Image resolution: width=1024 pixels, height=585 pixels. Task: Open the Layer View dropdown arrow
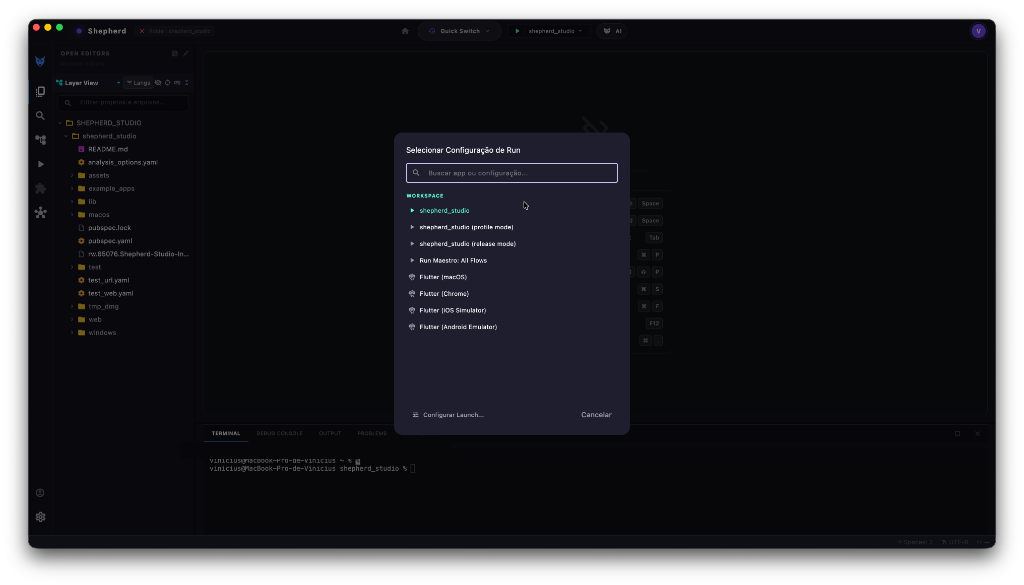pyautogui.click(x=118, y=83)
